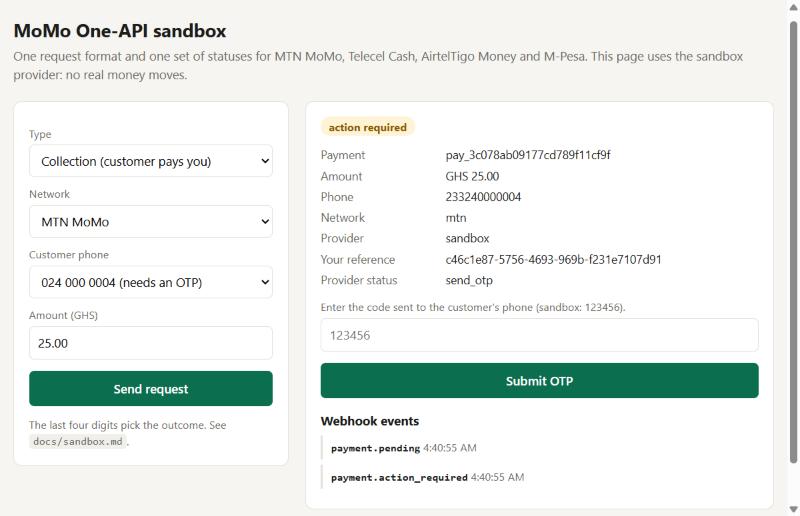Click the Customer phone dropdown chevron arrow
The image size is (800, 516).
[x=265, y=282]
